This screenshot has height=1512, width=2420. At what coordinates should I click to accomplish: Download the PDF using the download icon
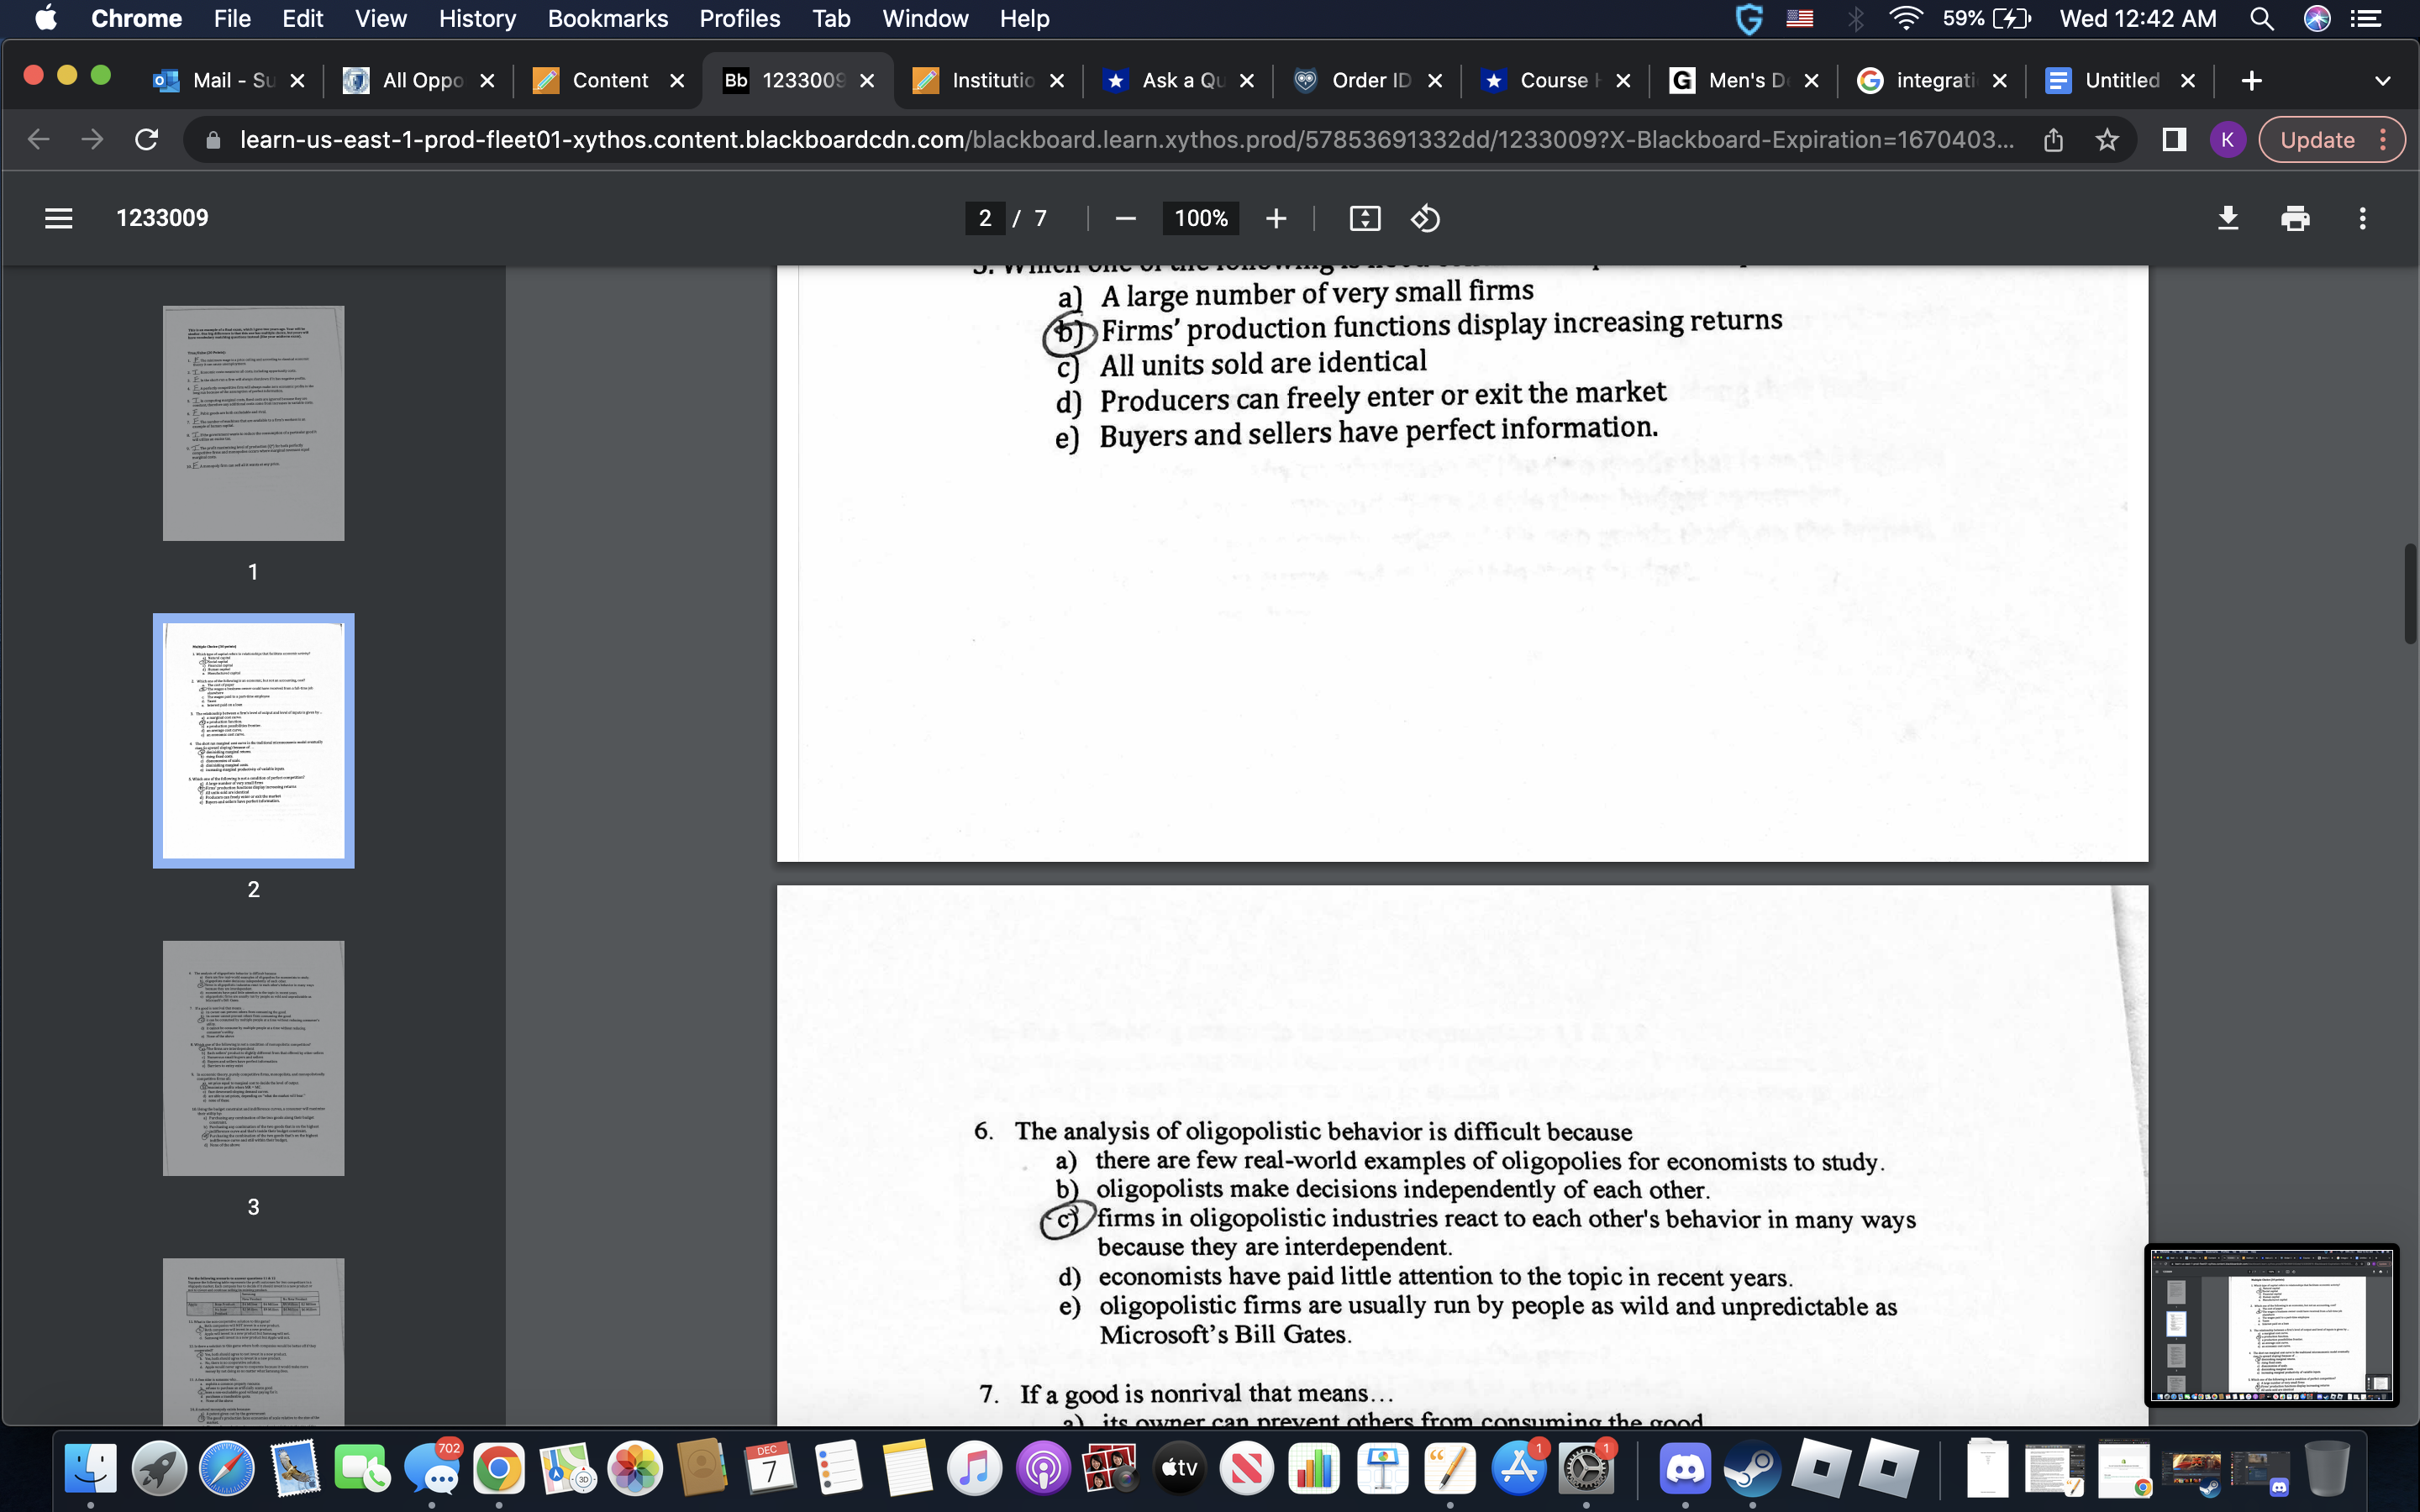[2229, 218]
